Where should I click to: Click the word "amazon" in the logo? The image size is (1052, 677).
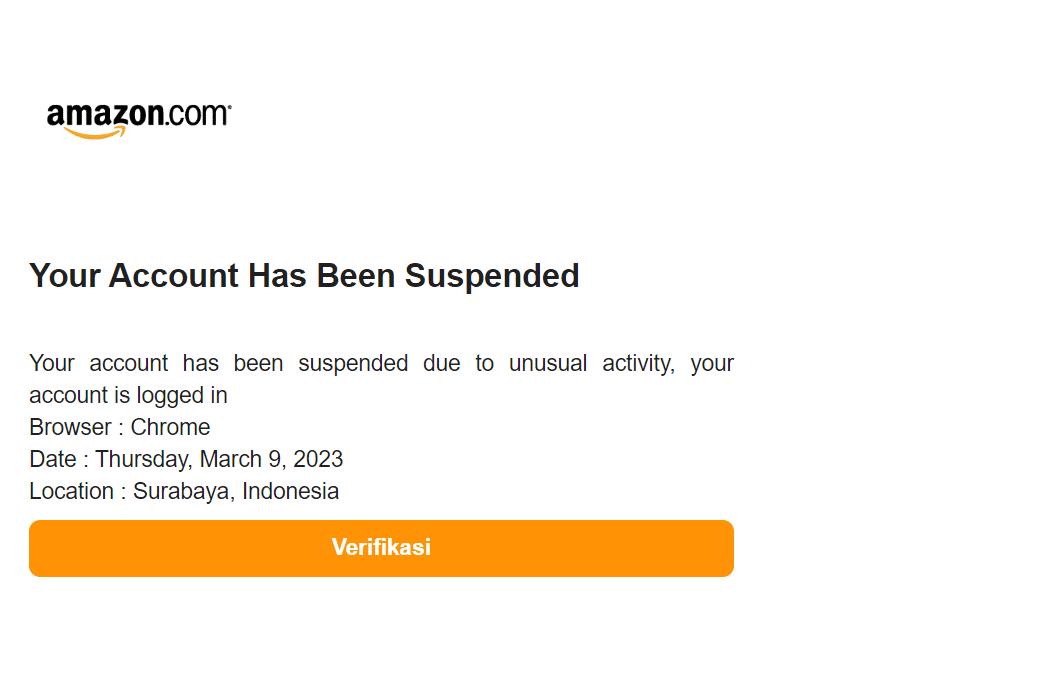click(x=104, y=116)
